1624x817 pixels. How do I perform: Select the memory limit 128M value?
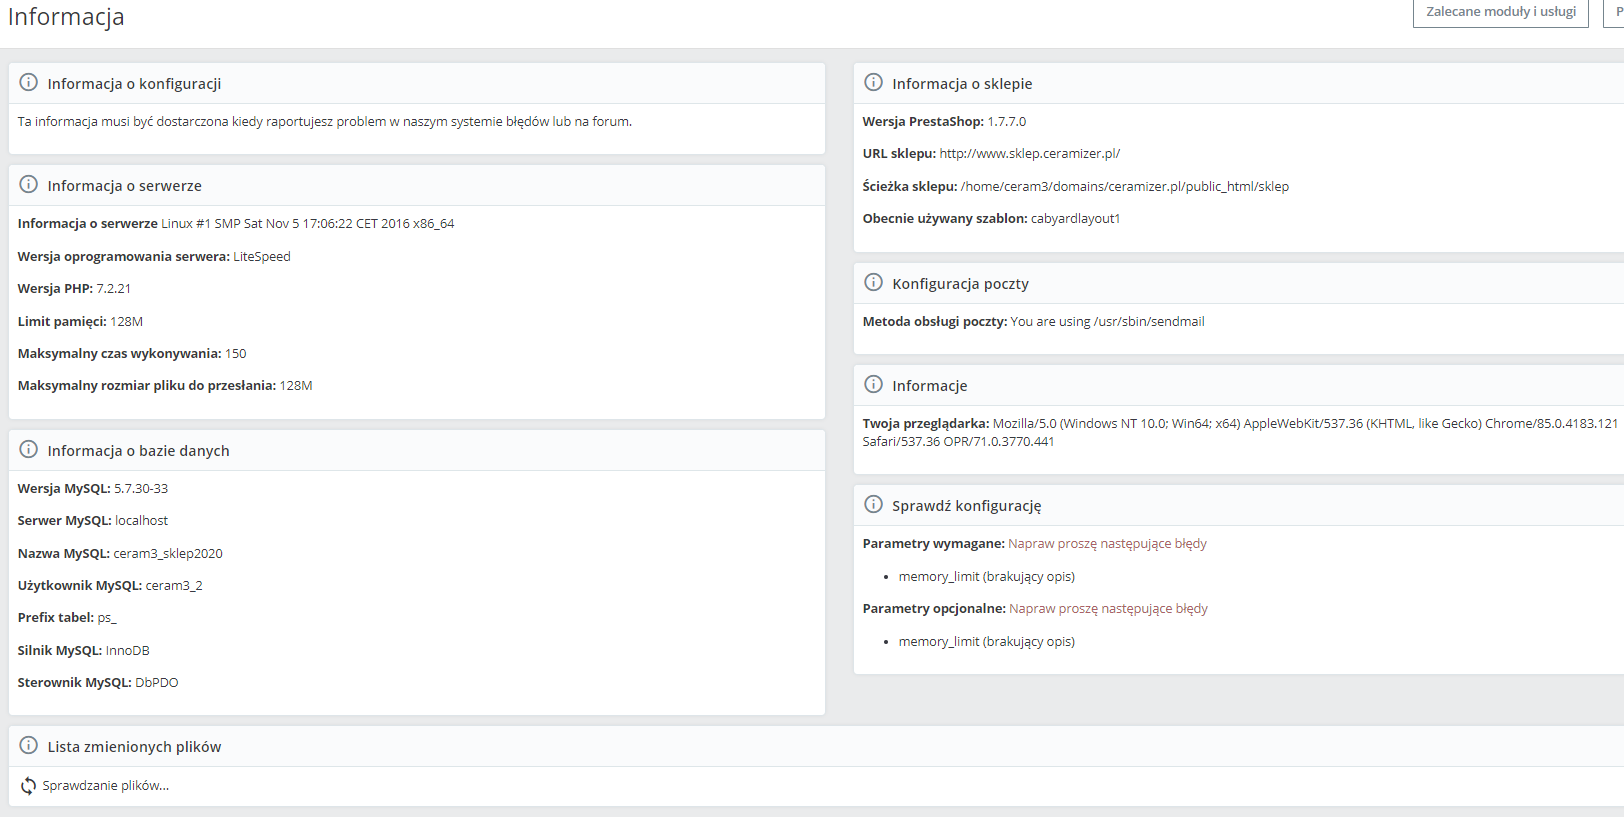coord(127,322)
